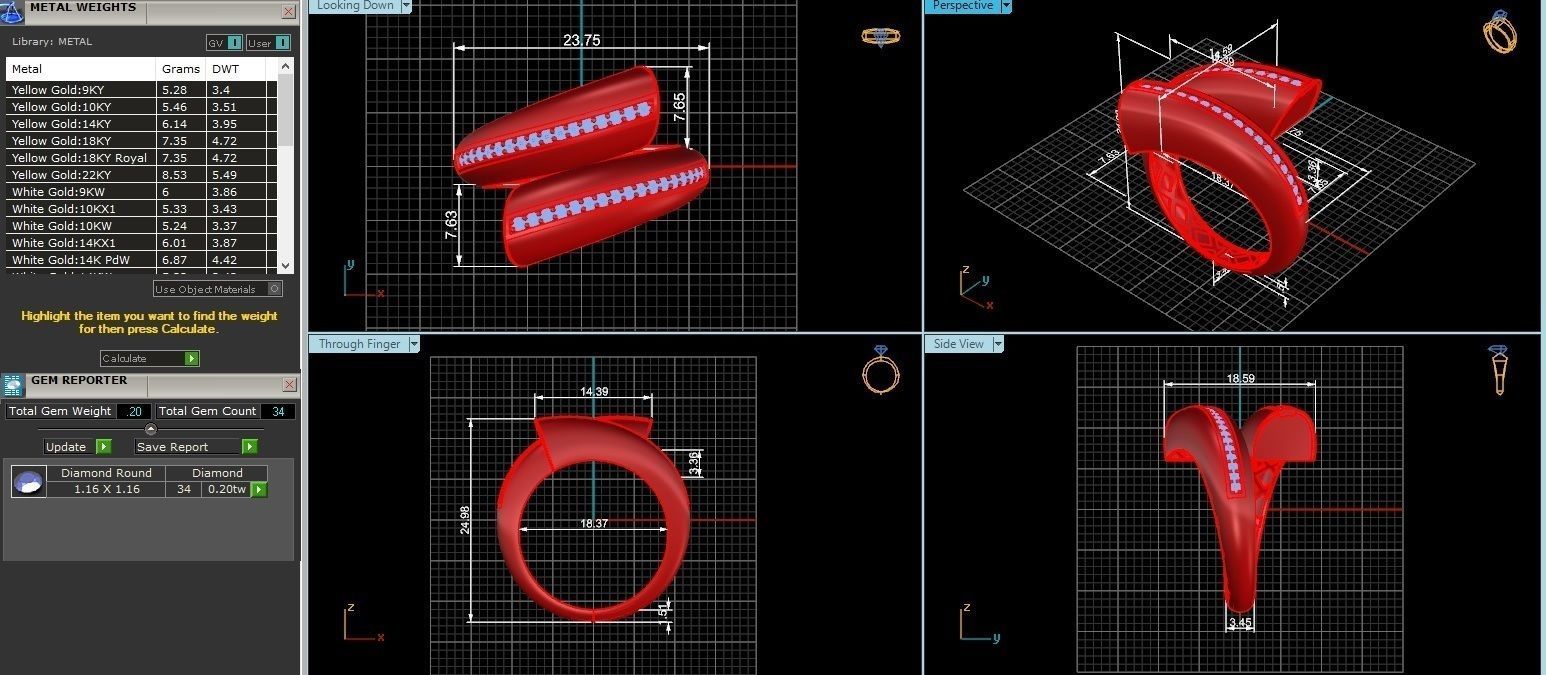Collapse Gem Reporter summary with up-arrow handle
Image resolution: width=1546 pixels, height=675 pixels.
[x=151, y=429]
